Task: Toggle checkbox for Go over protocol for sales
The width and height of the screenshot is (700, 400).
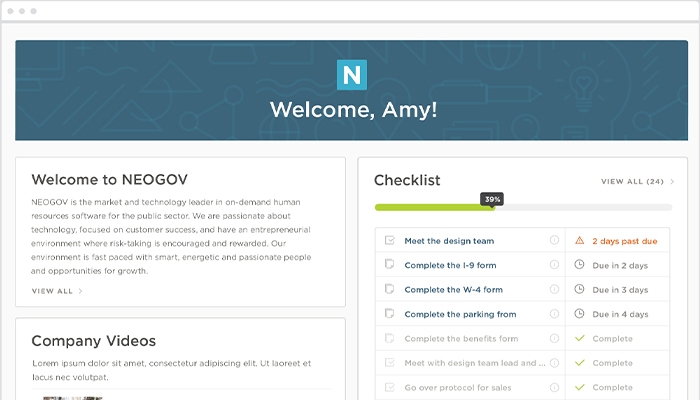Action: pos(390,388)
